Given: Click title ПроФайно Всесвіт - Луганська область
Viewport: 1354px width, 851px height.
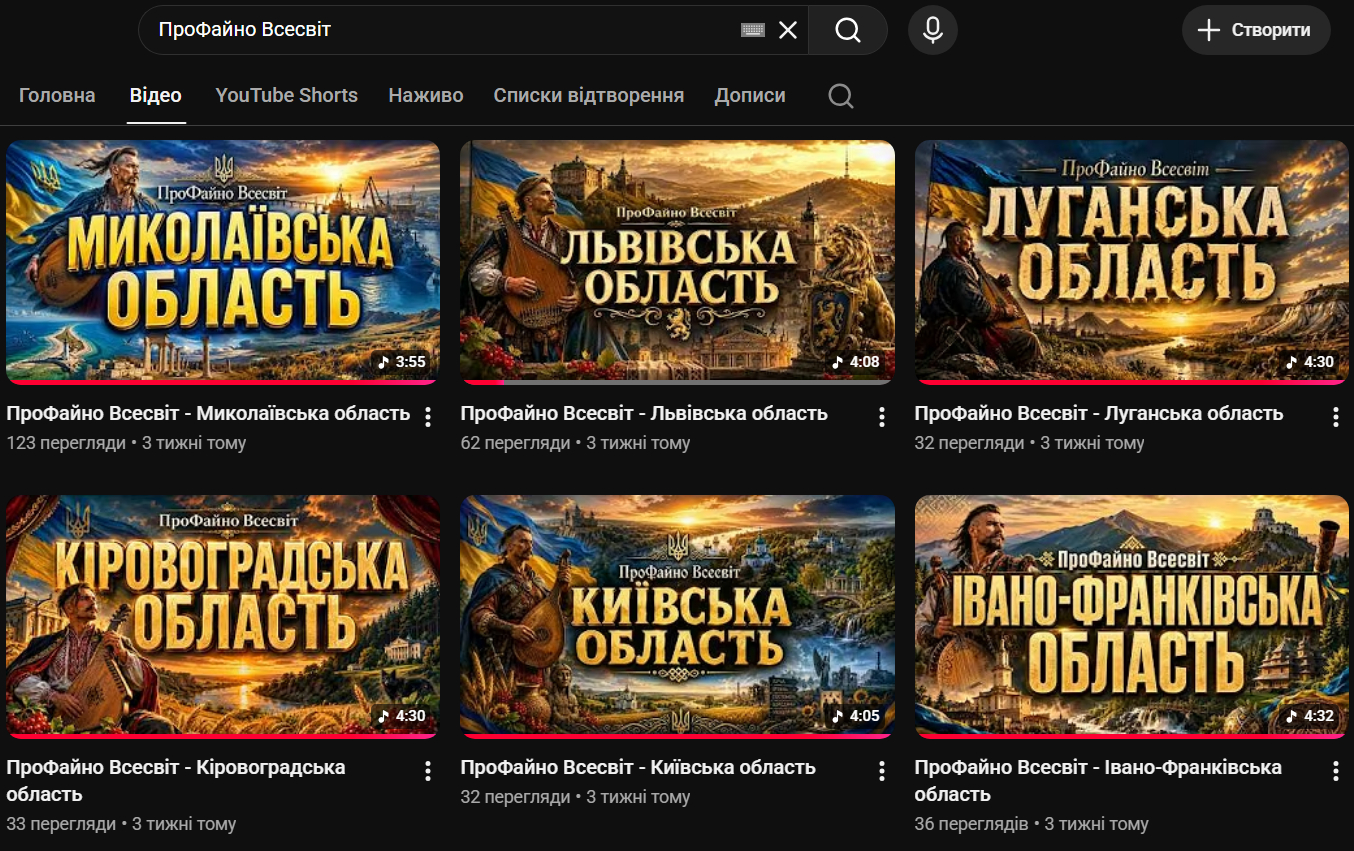Looking at the screenshot, I should point(1099,413).
